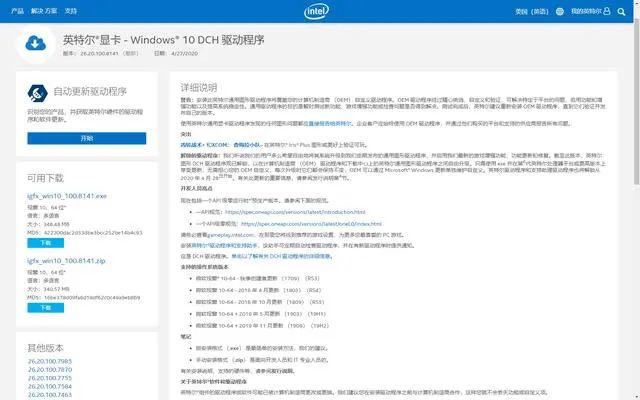The height and width of the screenshot is (400, 640).
Task: Download igfx_win10_100.8141.exe via its 下载 button
Action: pos(46,243)
